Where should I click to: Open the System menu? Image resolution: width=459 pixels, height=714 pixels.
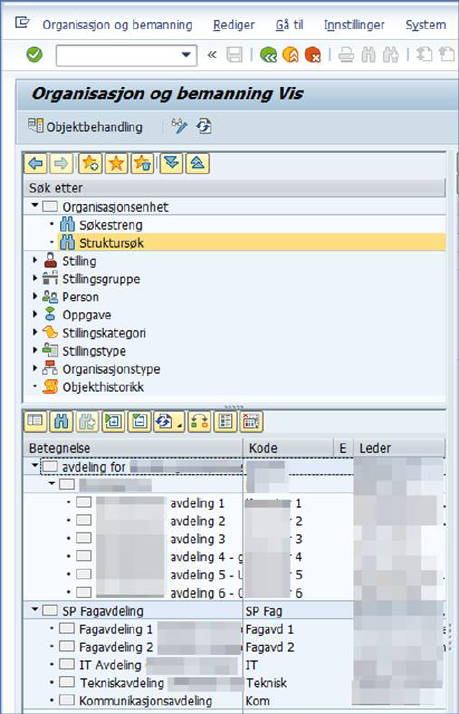[x=426, y=25]
